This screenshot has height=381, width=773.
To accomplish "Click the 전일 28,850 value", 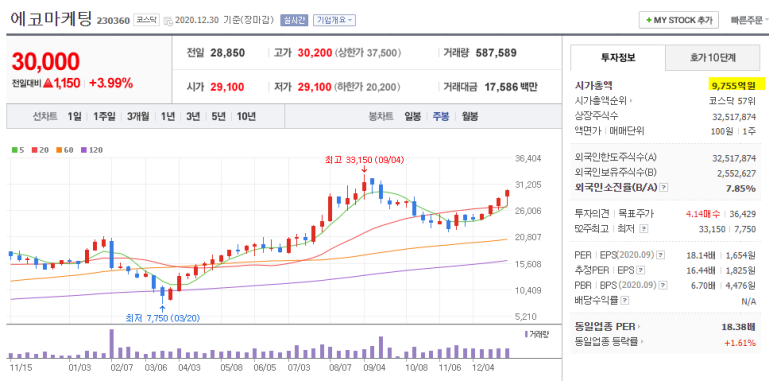I will point(227,53).
